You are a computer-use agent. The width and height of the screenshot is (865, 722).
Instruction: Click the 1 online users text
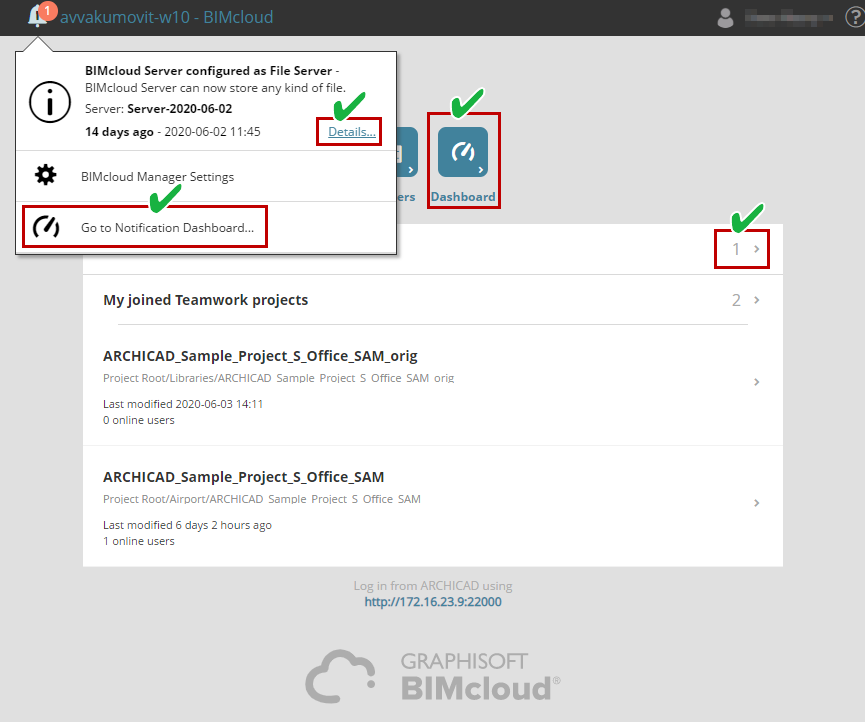click(x=138, y=541)
